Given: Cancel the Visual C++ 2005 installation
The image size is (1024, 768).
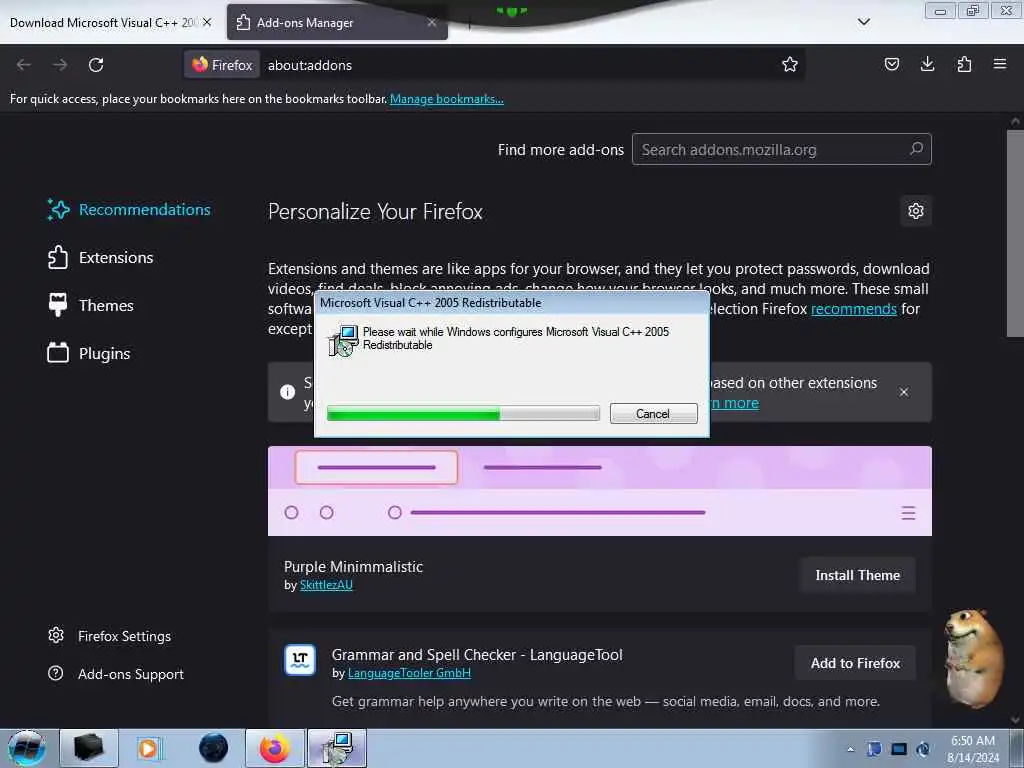Looking at the screenshot, I should coord(653,413).
